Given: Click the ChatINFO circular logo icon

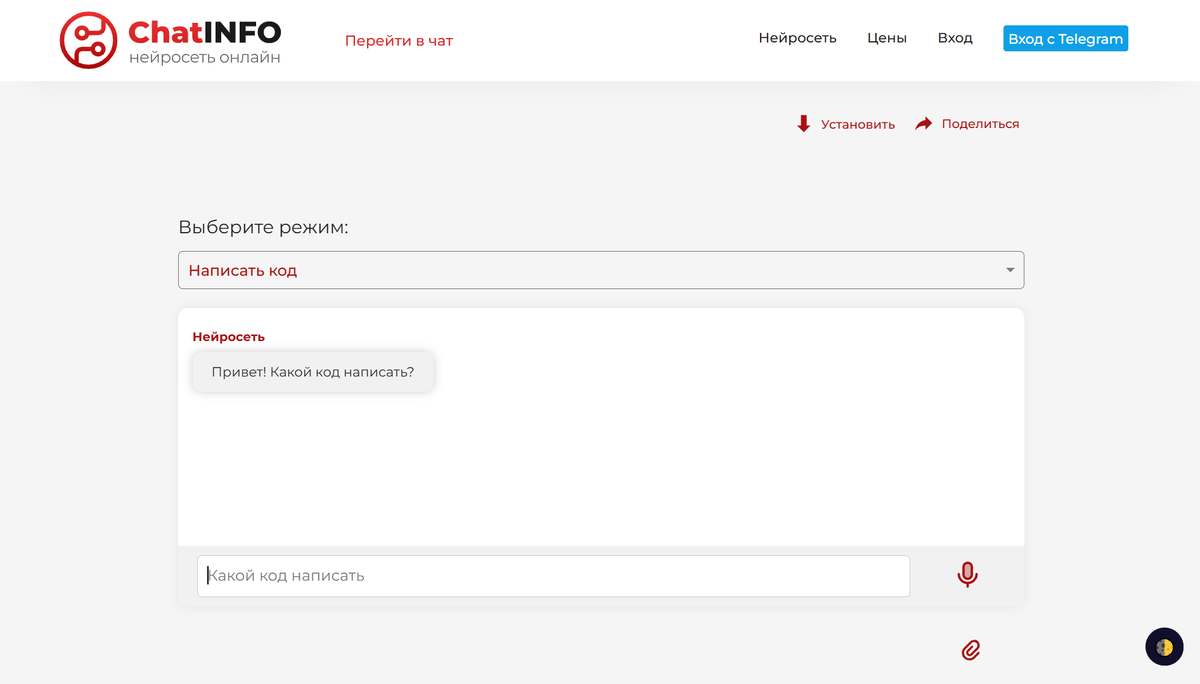Looking at the screenshot, I should (x=89, y=40).
